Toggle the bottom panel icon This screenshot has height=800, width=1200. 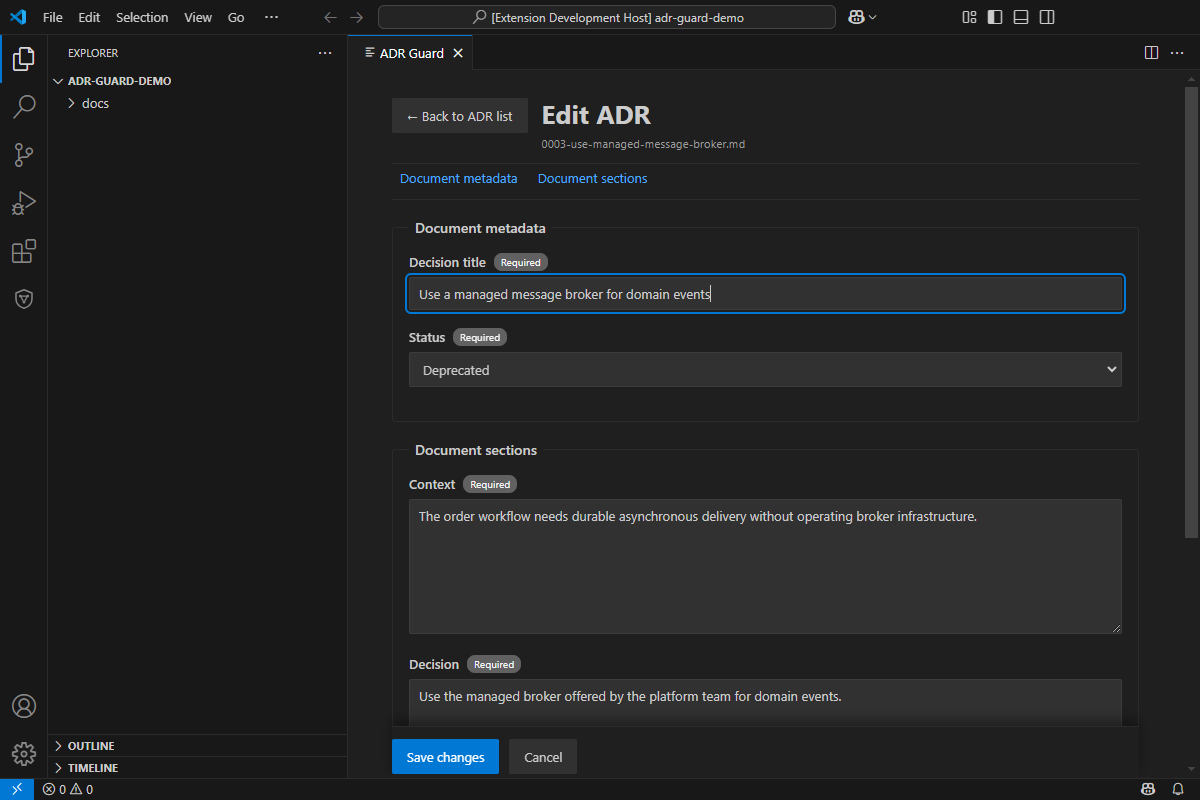(x=1021, y=17)
